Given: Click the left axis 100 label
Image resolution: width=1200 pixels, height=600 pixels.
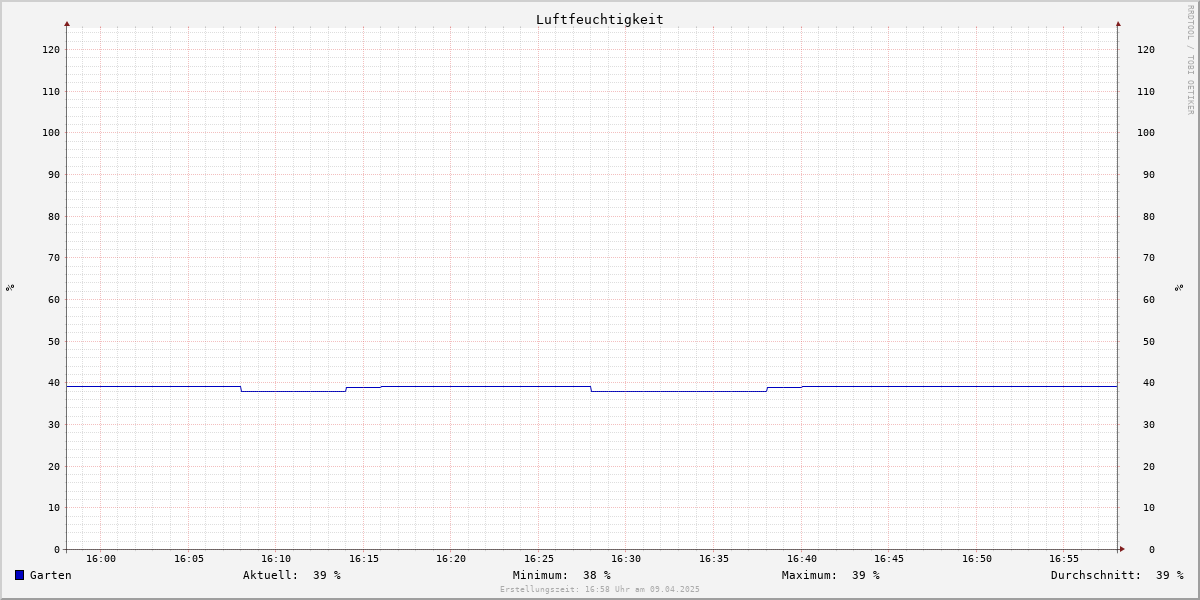Looking at the screenshot, I should coord(51,133).
